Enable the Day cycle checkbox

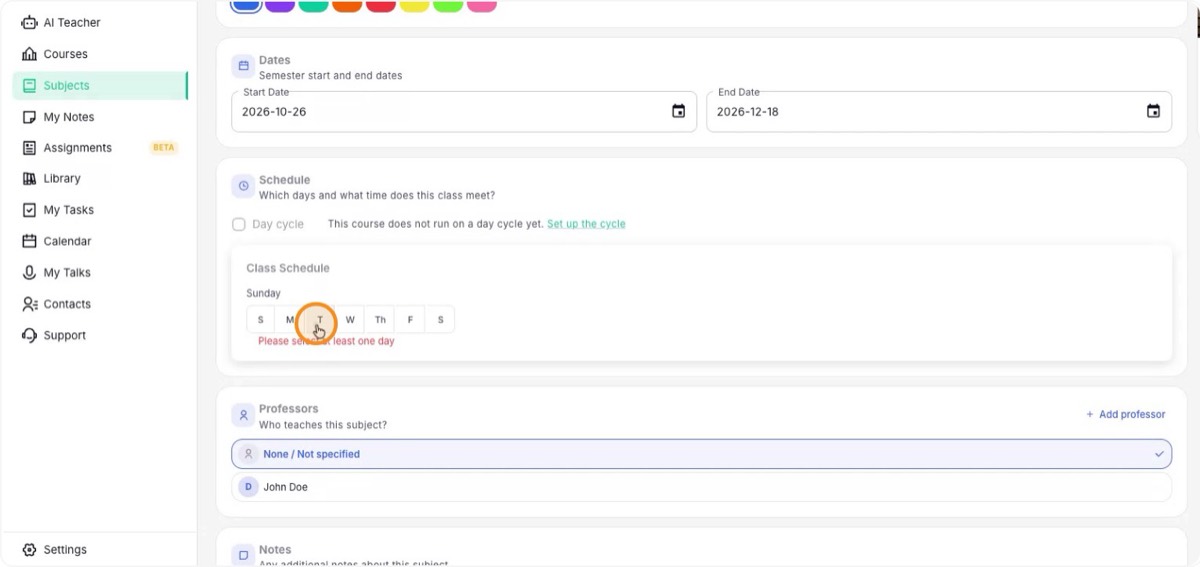[239, 224]
